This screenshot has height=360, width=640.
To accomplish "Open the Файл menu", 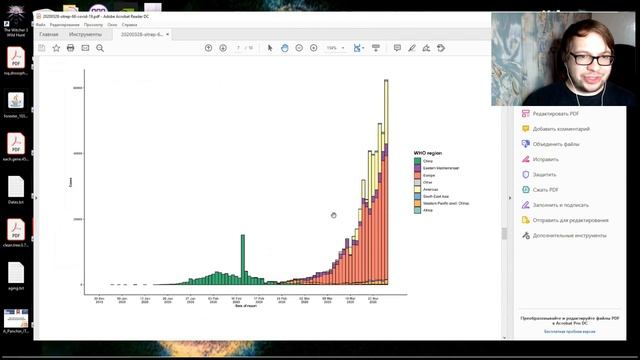I will (40, 25).
